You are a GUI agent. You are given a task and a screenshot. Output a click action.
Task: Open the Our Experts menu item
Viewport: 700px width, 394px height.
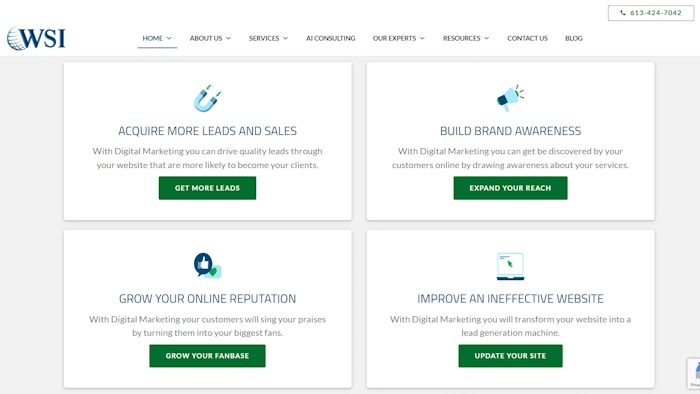[x=394, y=38]
